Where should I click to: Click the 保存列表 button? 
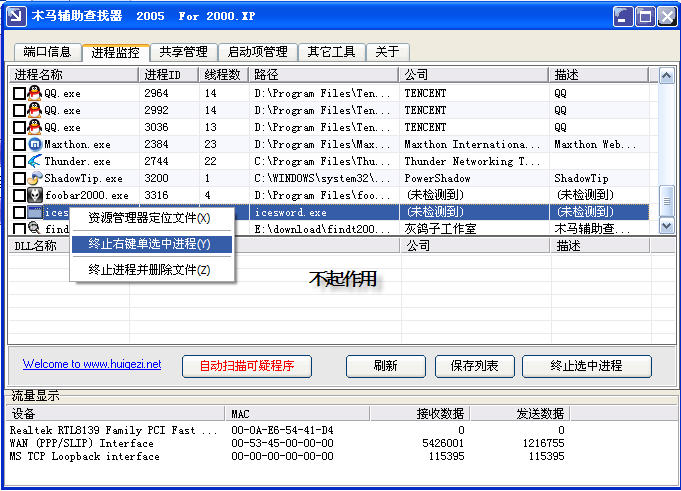[474, 366]
